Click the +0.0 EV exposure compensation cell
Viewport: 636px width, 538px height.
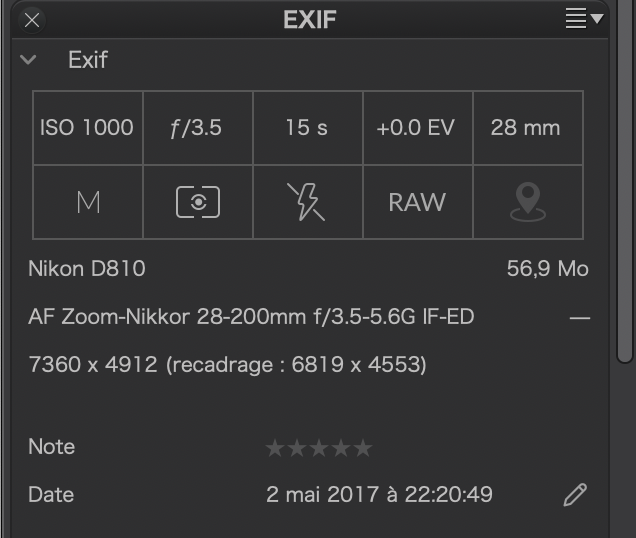[417, 128]
